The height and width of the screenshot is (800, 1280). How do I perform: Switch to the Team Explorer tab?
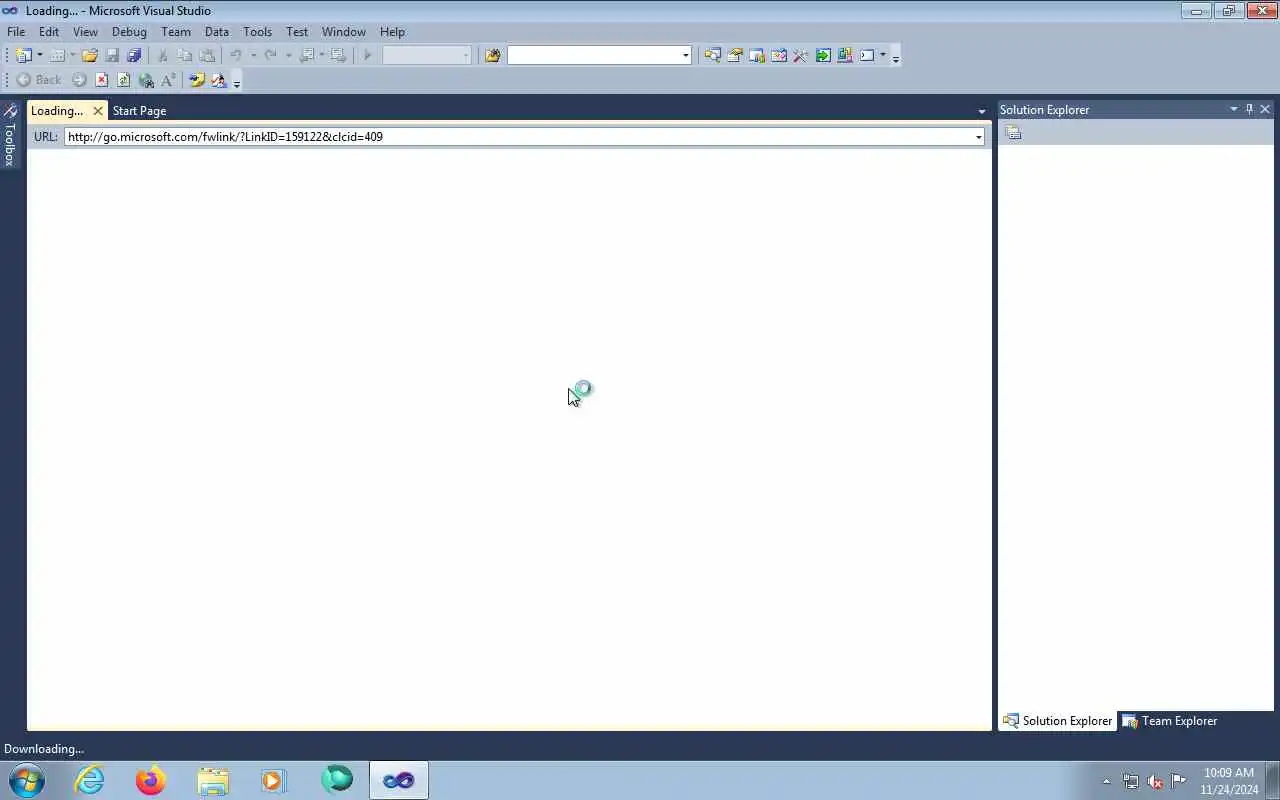1170,721
